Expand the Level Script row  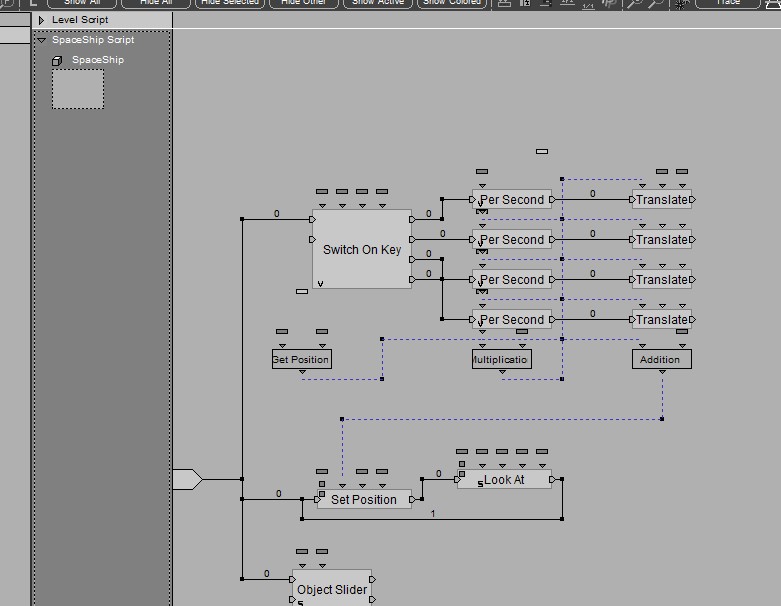[41, 20]
